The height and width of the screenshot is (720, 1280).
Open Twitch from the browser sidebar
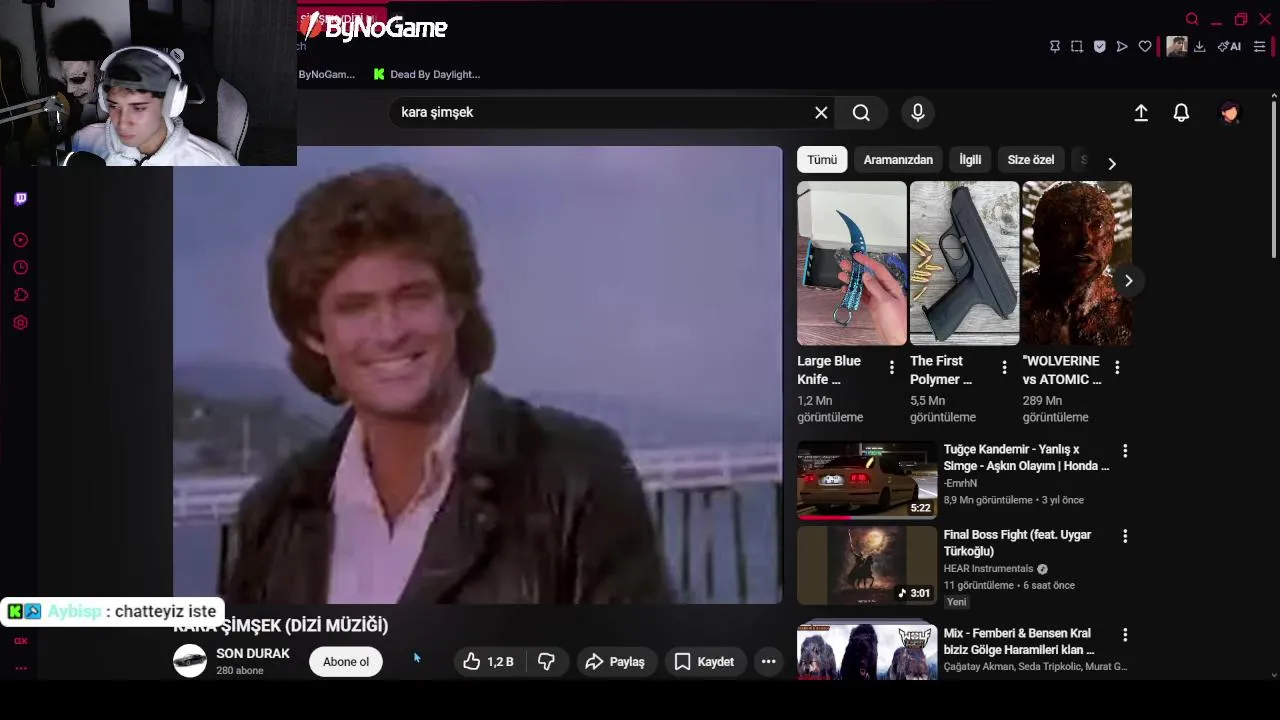point(20,199)
